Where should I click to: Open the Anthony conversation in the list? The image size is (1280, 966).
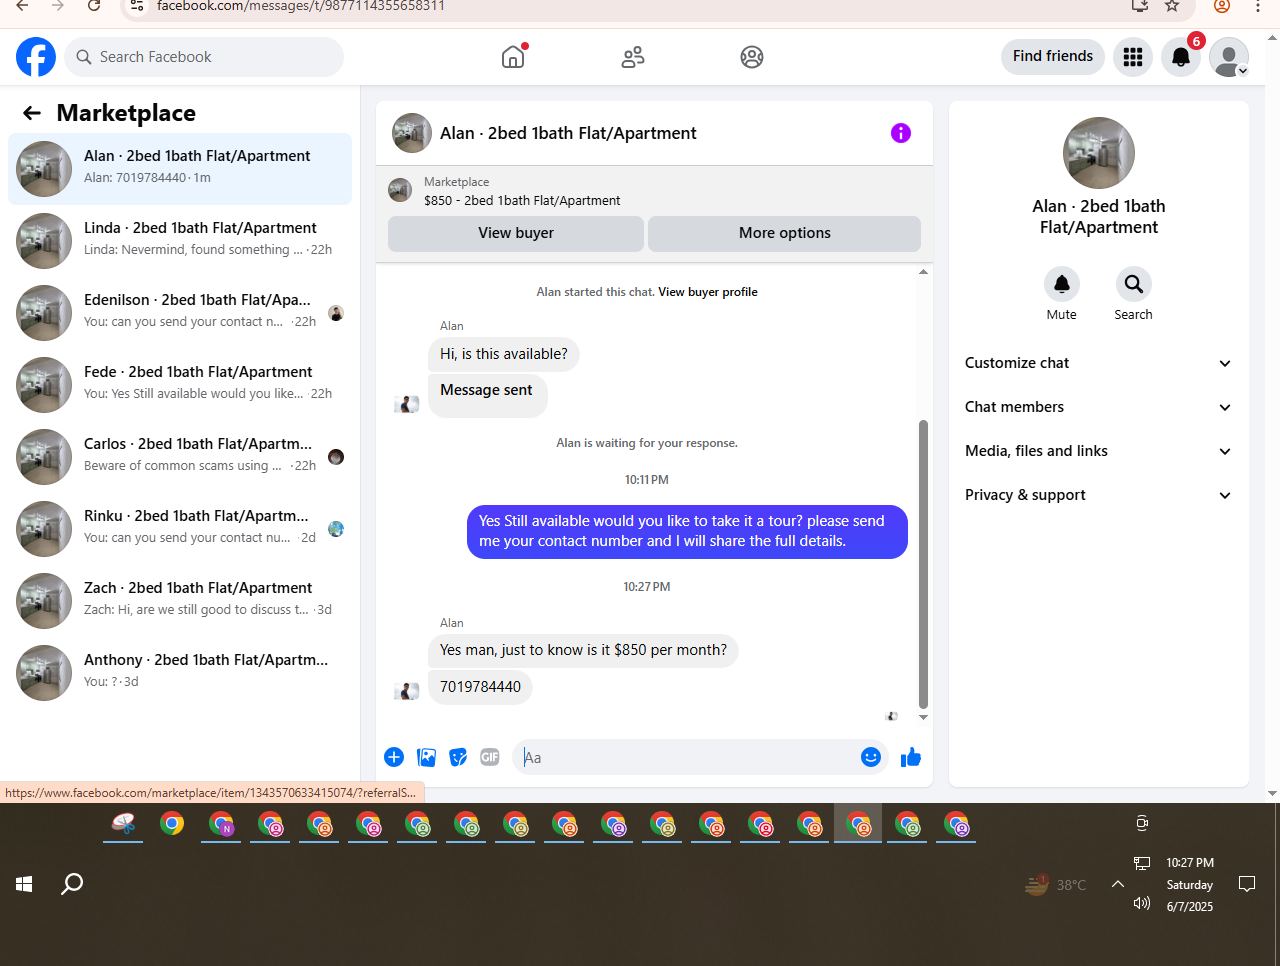click(x=180, y=673)
